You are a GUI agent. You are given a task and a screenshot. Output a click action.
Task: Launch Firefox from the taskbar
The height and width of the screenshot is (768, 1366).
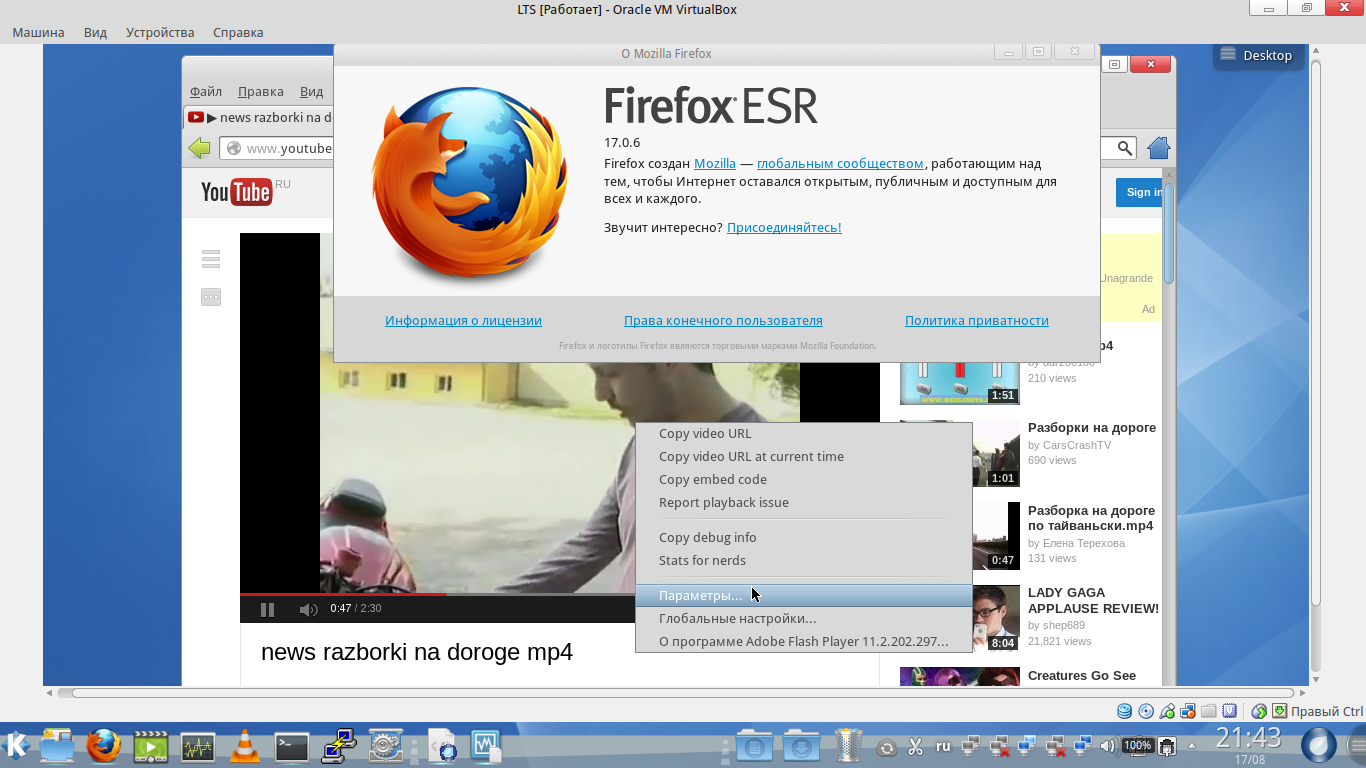pos(103,745)
